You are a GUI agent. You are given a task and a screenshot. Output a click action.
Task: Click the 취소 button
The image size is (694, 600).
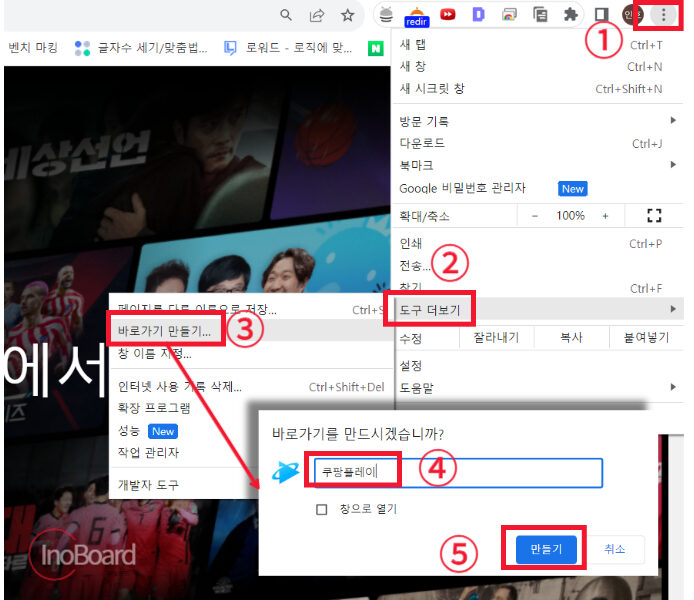(x=614, y=549)
